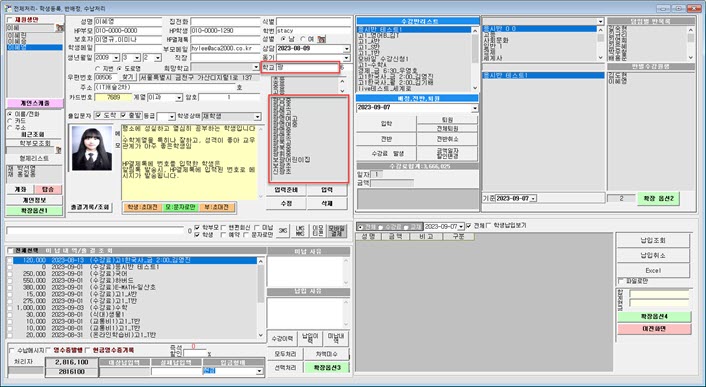Open the LMS/MMS message button
Viewport: 706px width, 387px height.
point(300,231)
